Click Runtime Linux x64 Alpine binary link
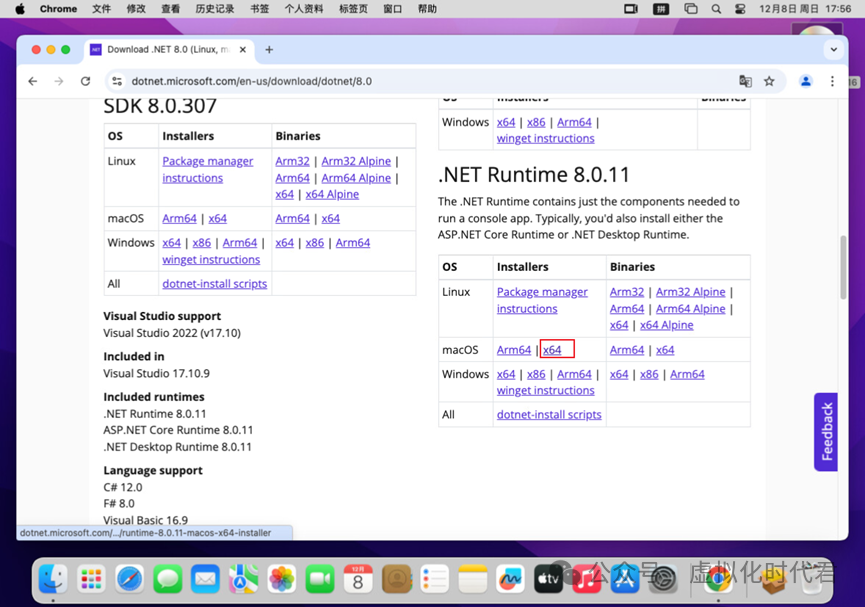The image size is (865, 607). [666, 325]
